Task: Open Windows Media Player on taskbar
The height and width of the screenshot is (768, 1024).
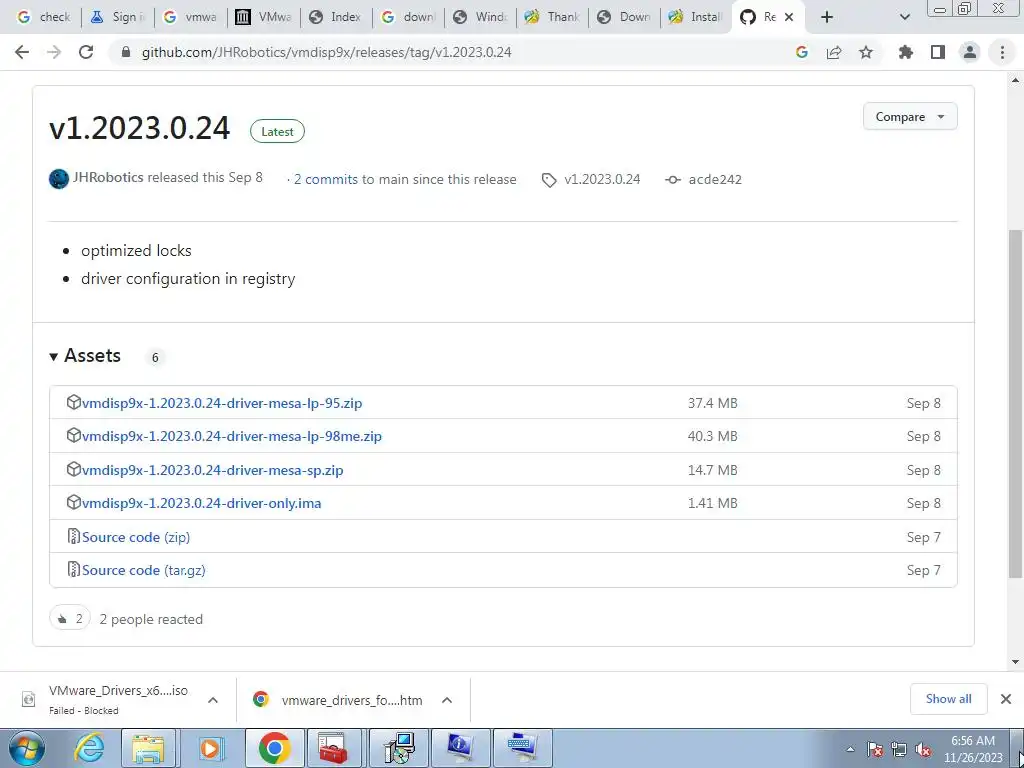Action: pyautogui.click(x=211, y=748)
